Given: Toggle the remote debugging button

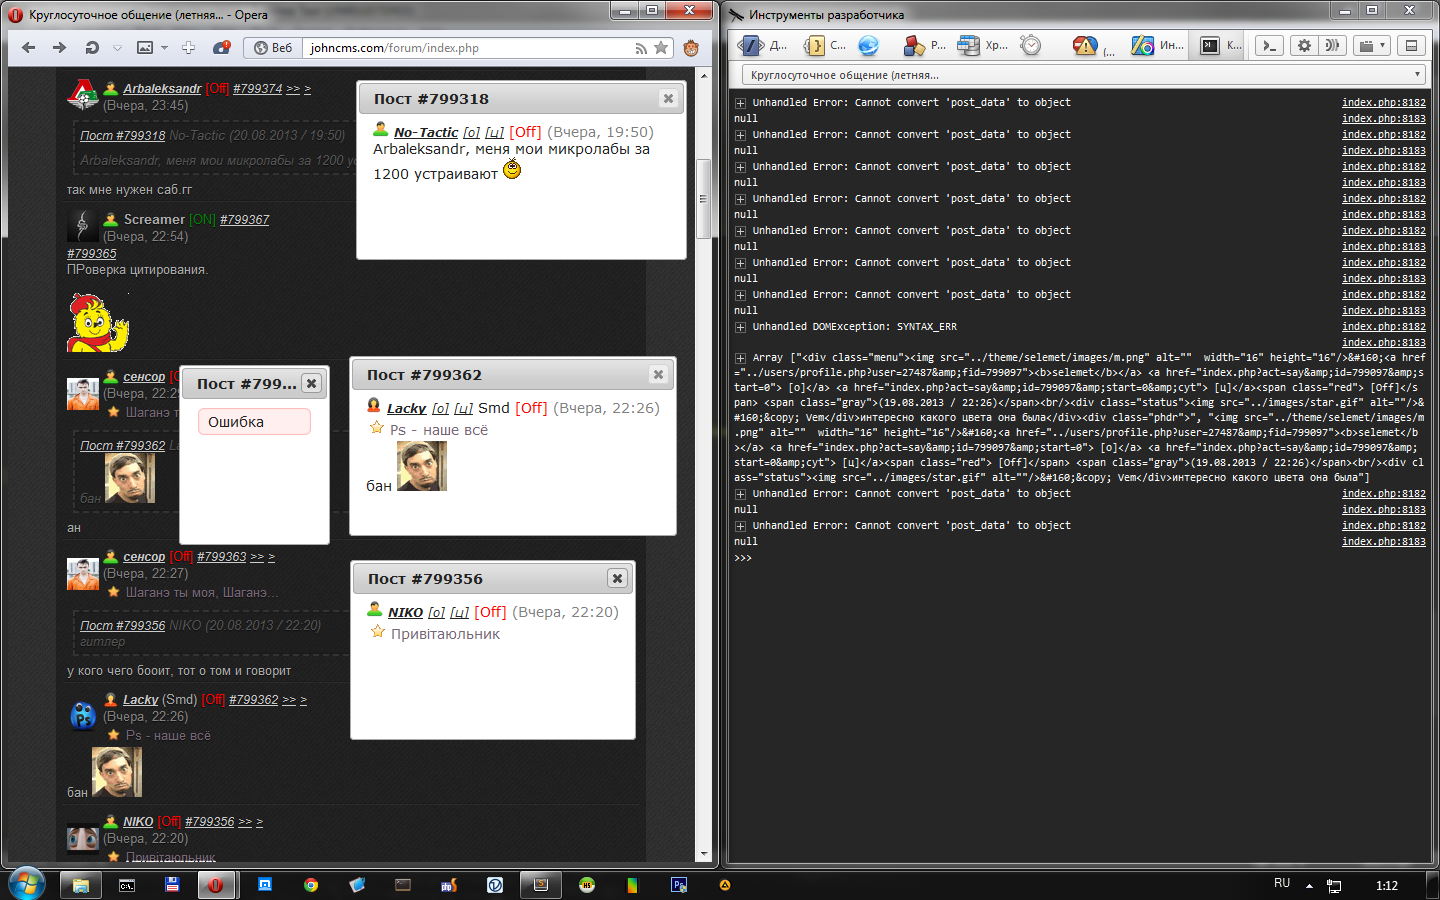Looking at the screenshot, I should 1331,45.
